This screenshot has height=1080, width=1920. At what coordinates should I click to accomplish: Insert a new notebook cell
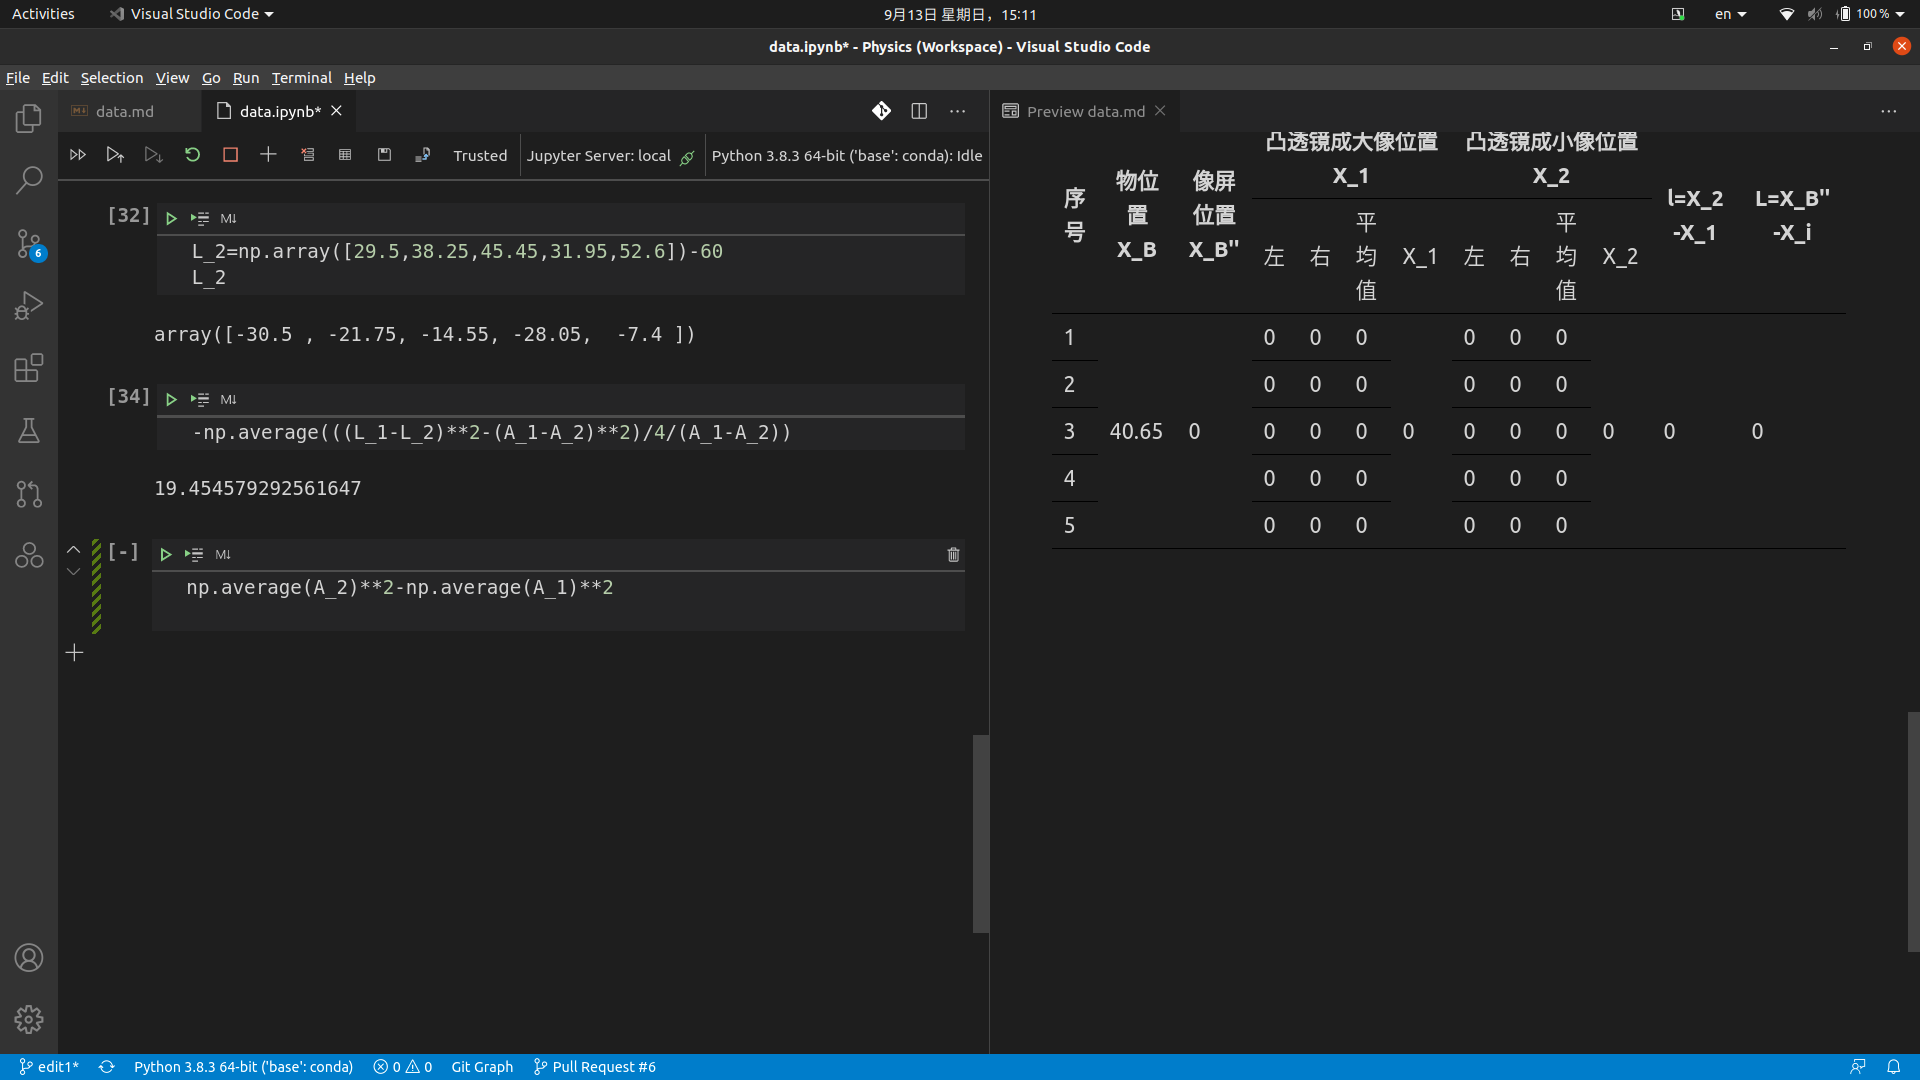click(x=268, y=155)
